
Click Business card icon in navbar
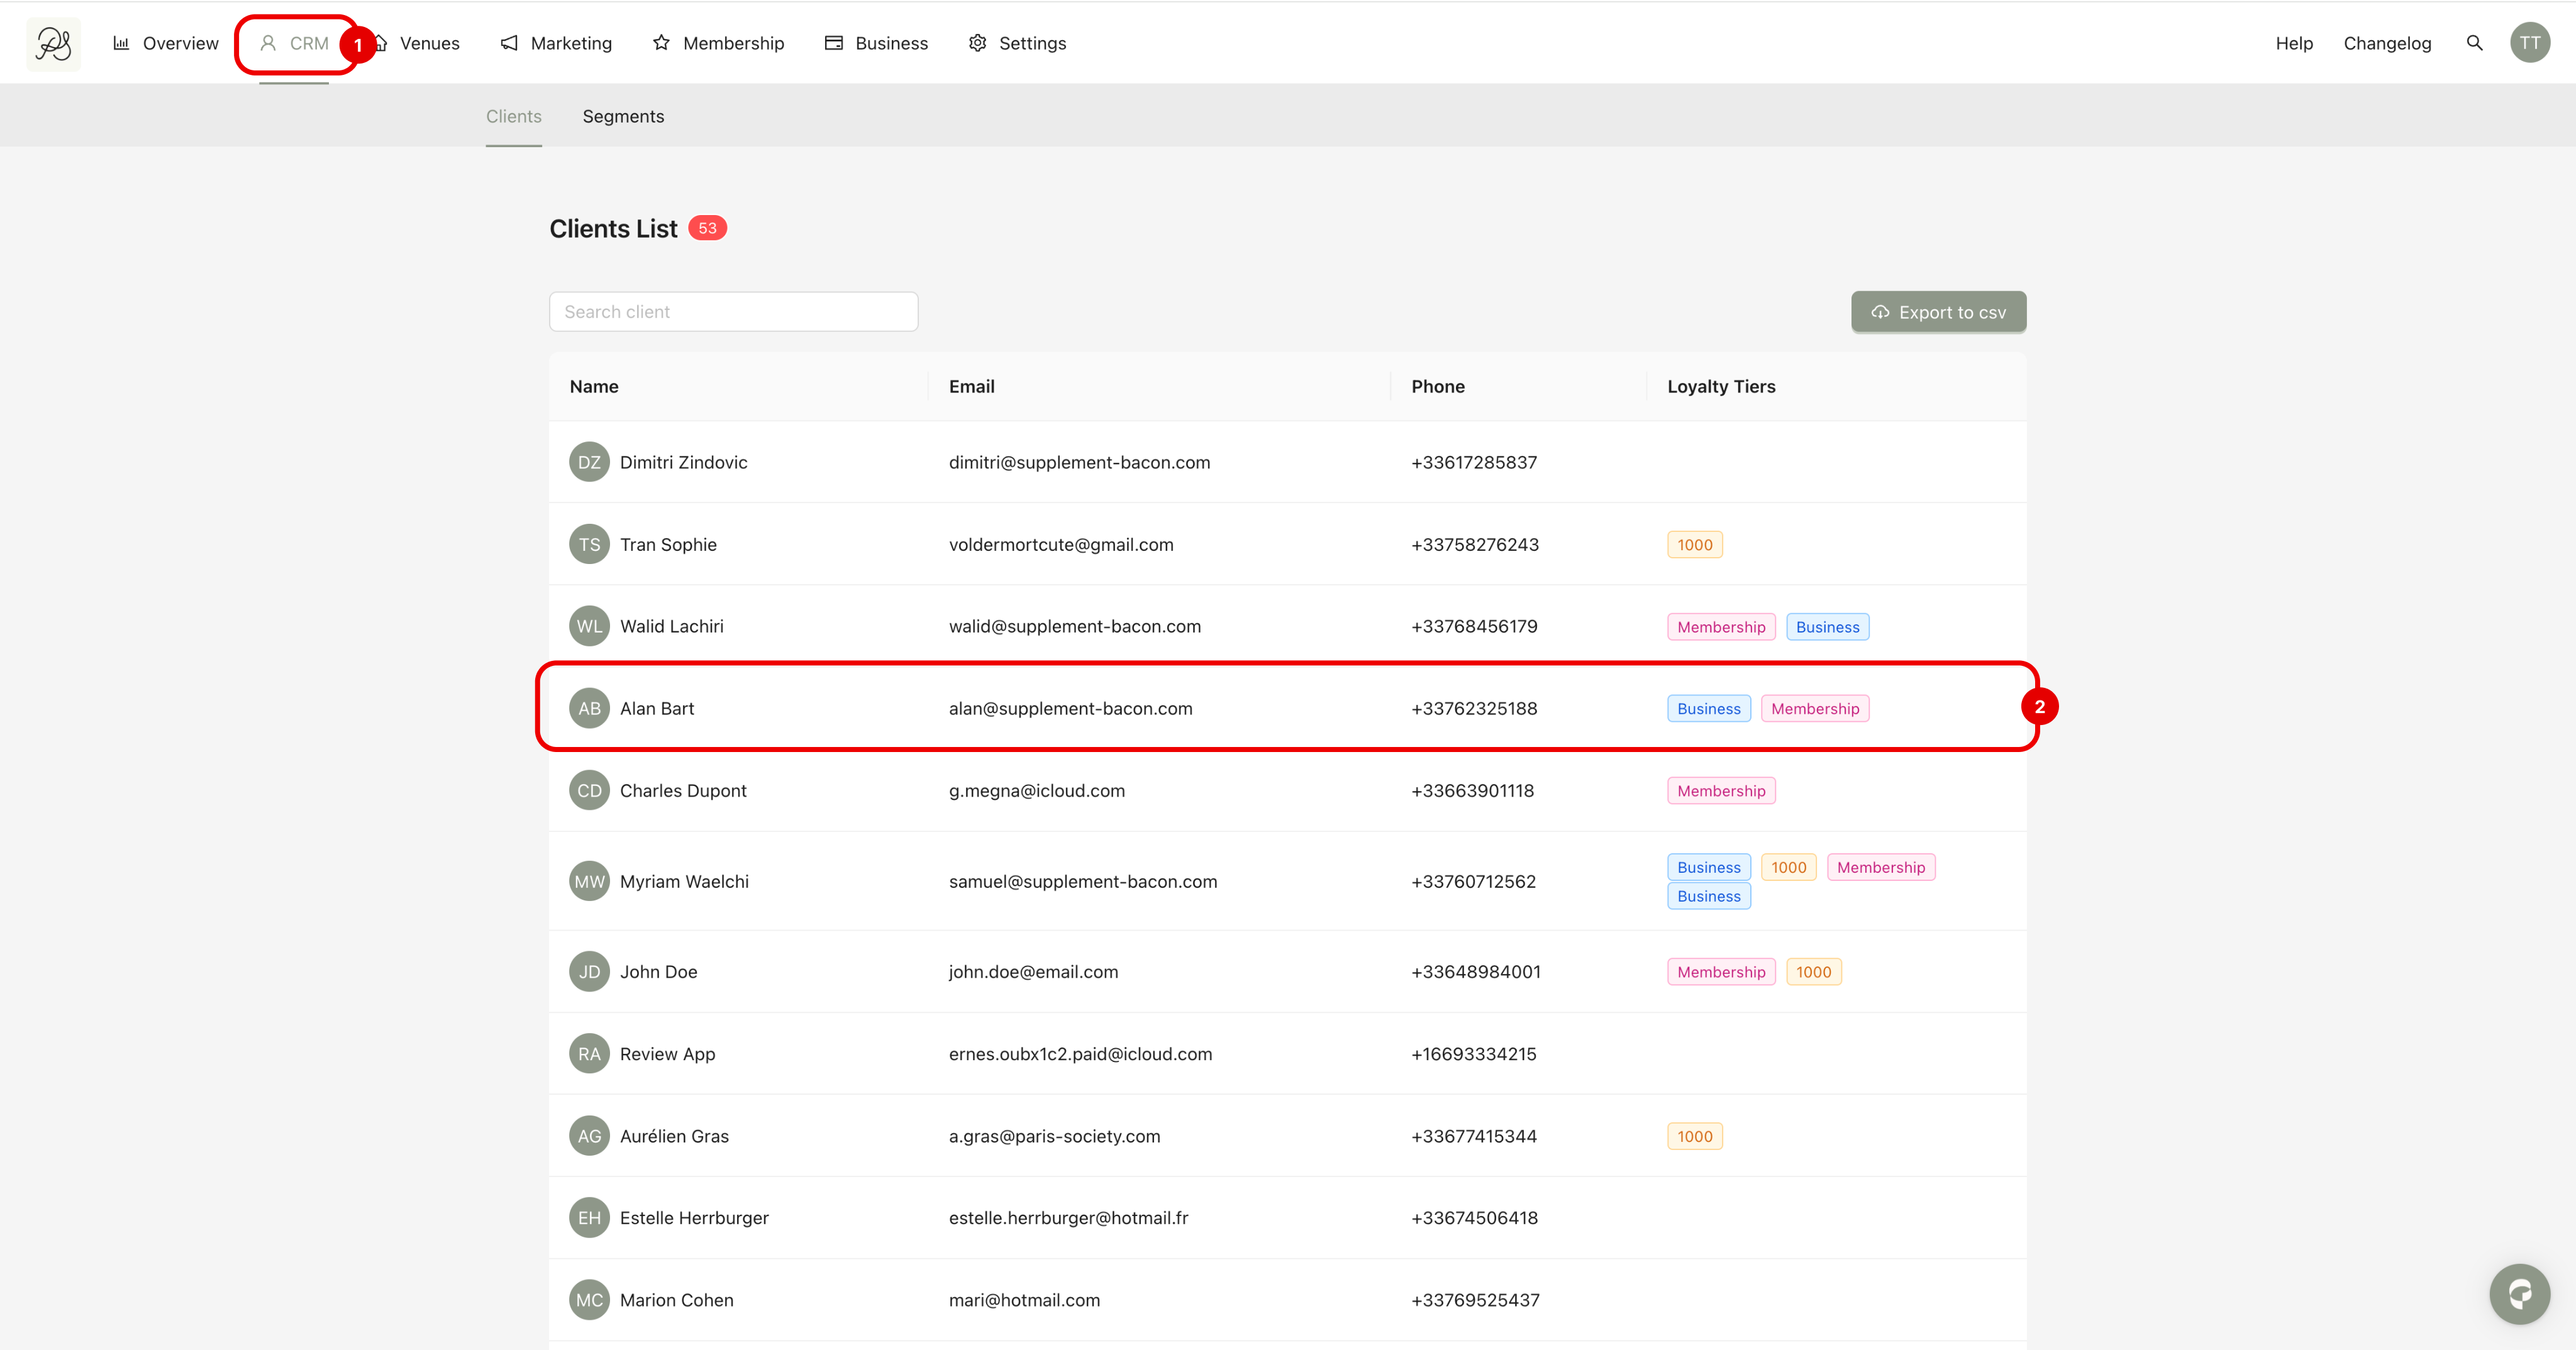(x=833, y=43)
